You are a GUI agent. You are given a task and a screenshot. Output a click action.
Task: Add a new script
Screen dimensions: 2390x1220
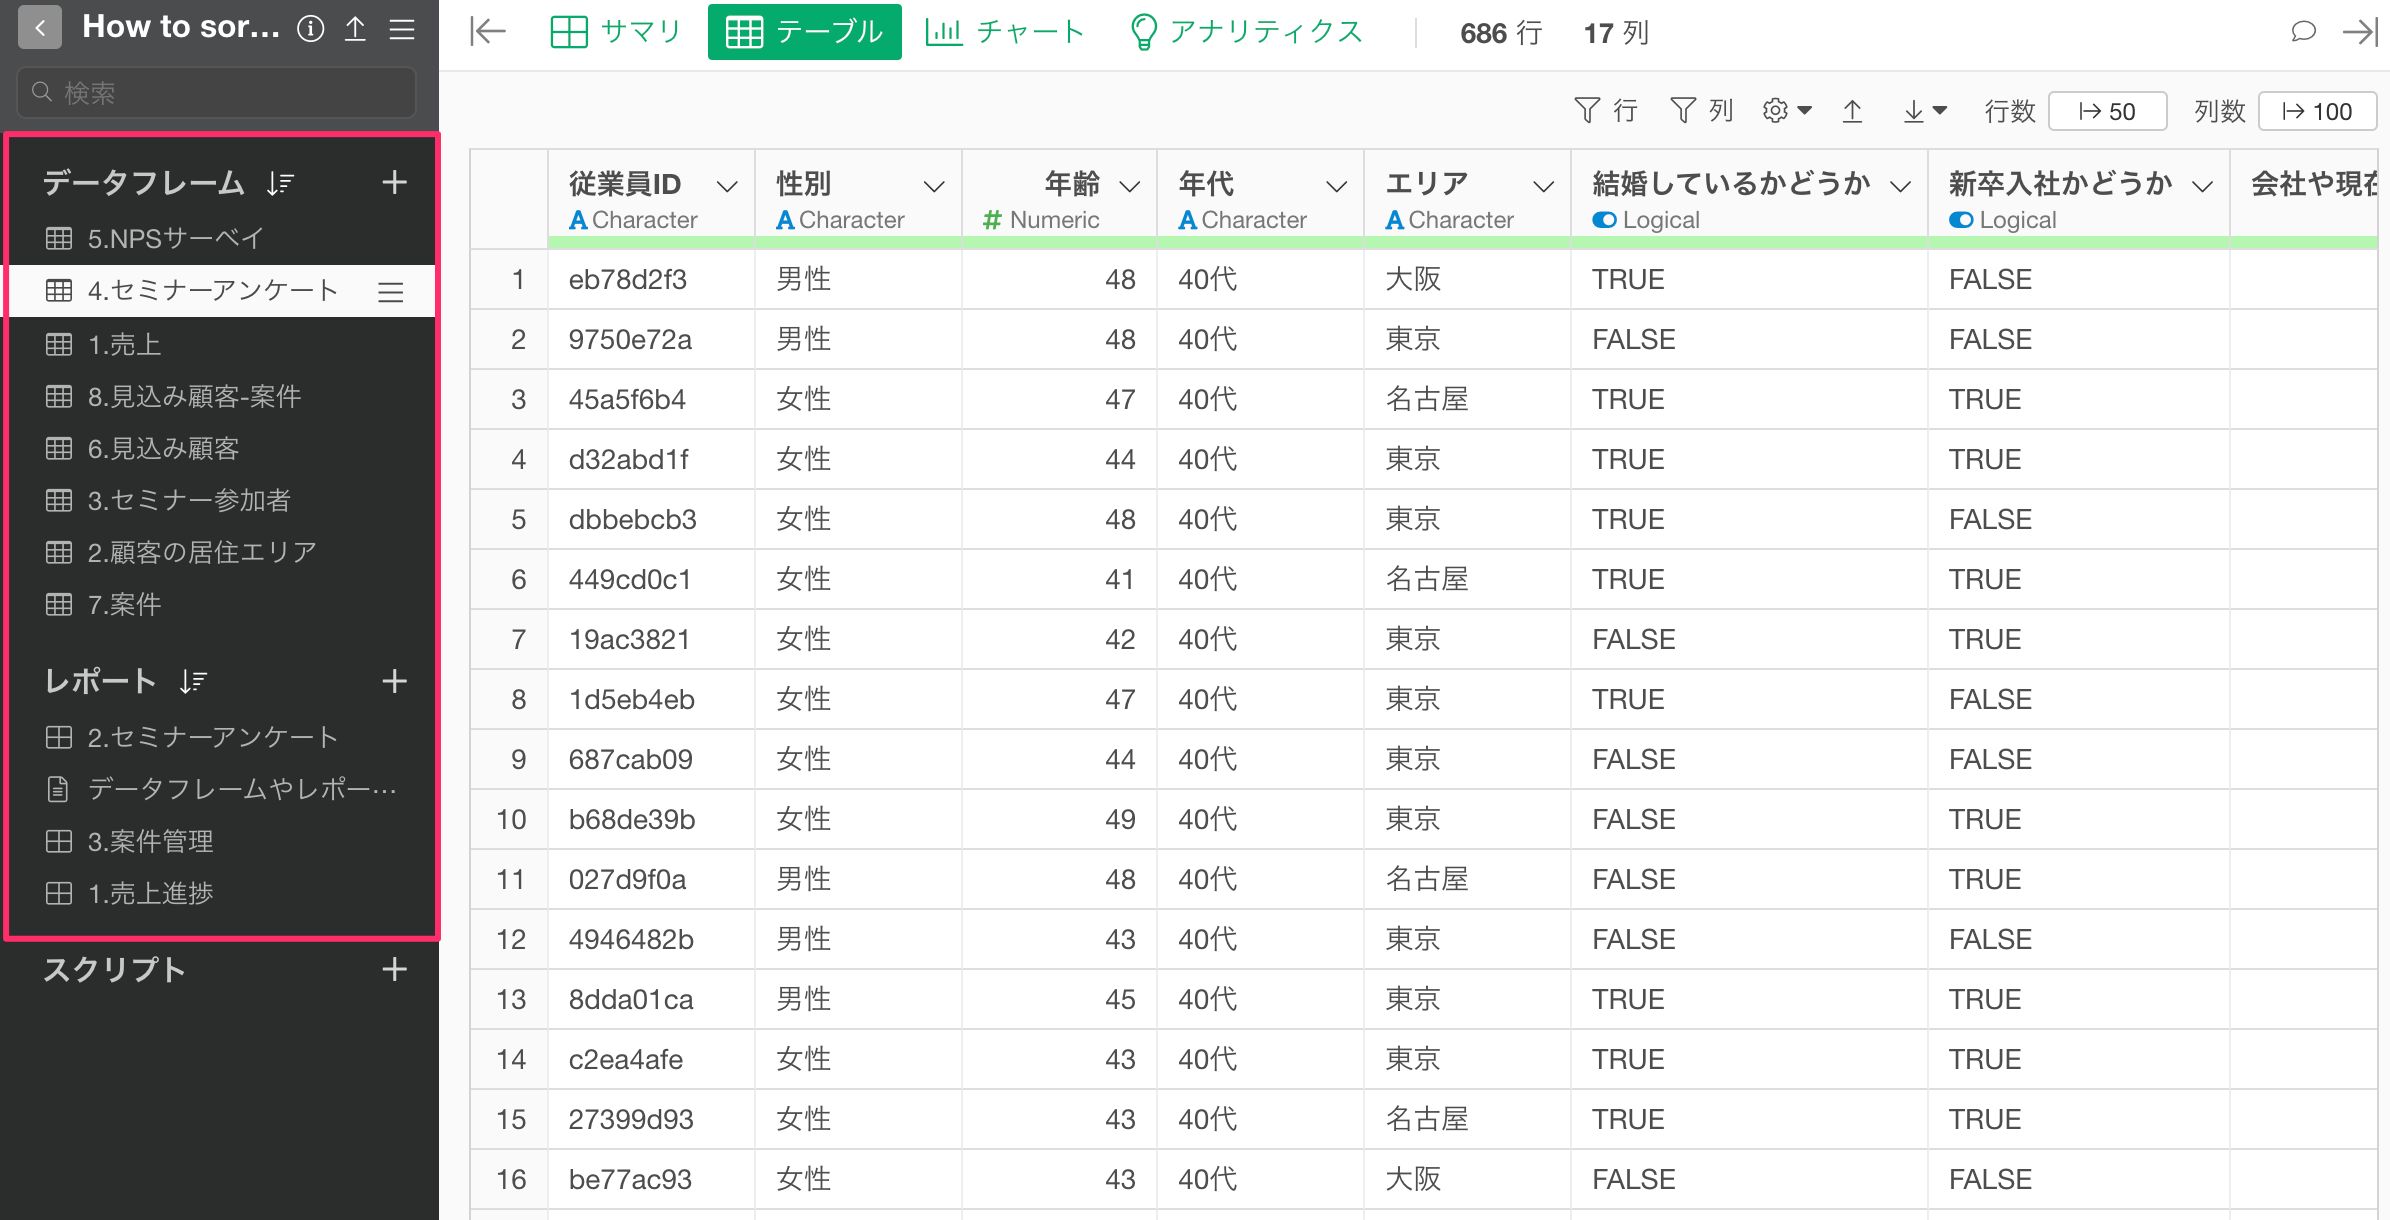point(395,969)
